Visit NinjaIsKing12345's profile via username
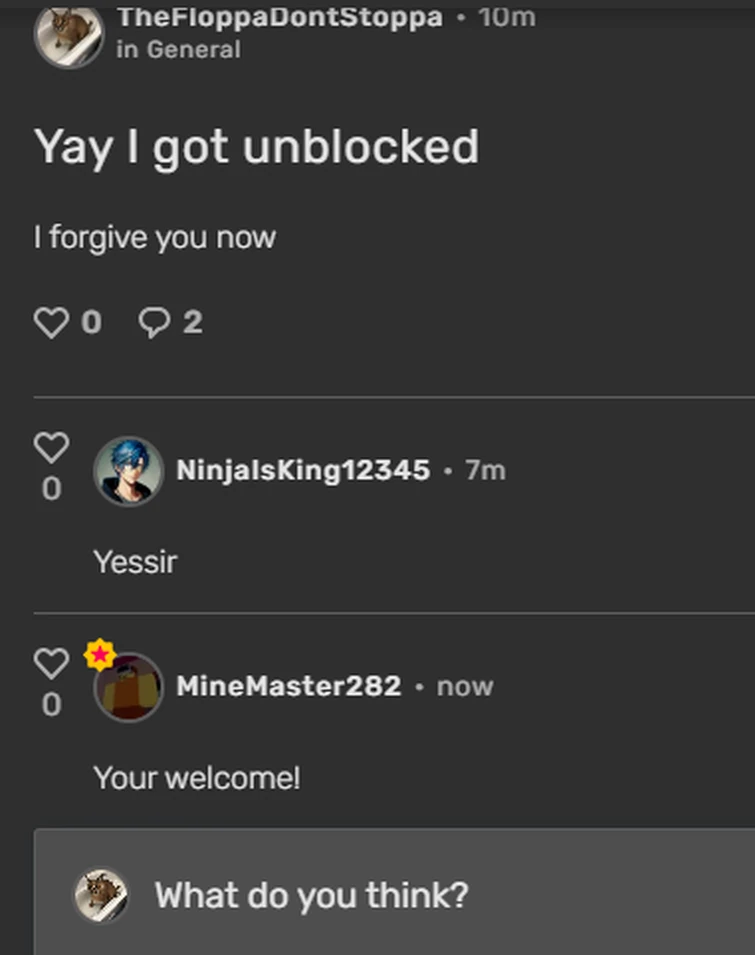 point(303,470)
